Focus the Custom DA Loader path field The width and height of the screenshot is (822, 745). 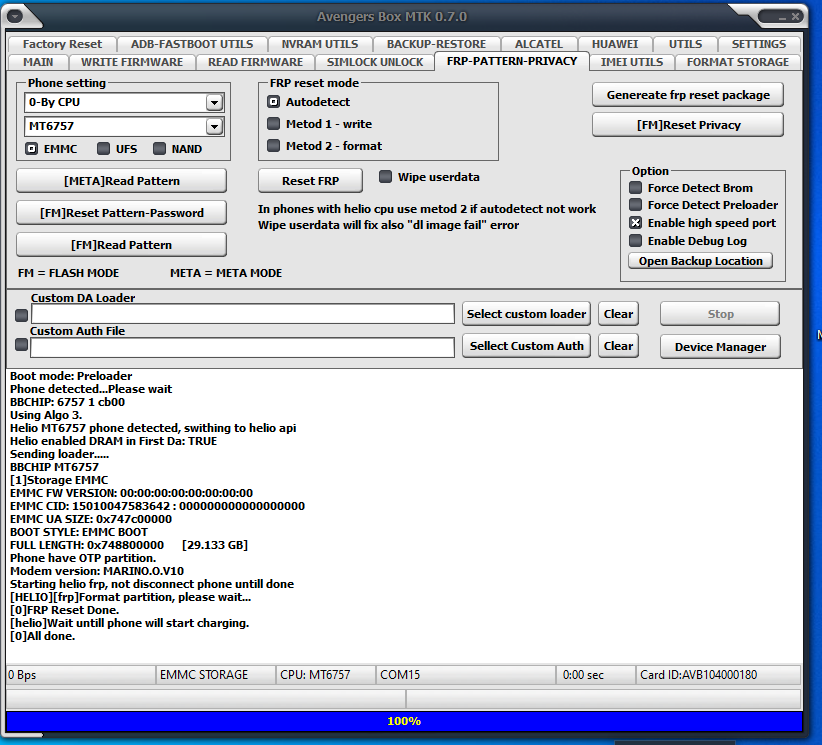[x=243, y=314]
